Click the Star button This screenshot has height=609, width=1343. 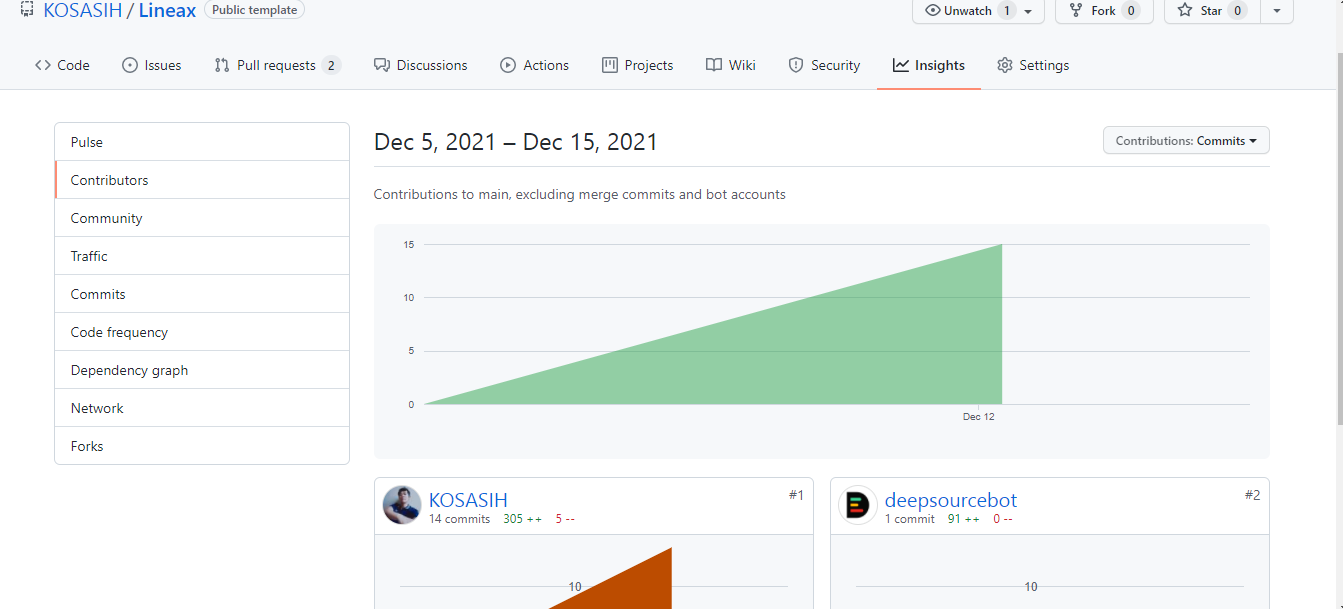pos(1211,11)
